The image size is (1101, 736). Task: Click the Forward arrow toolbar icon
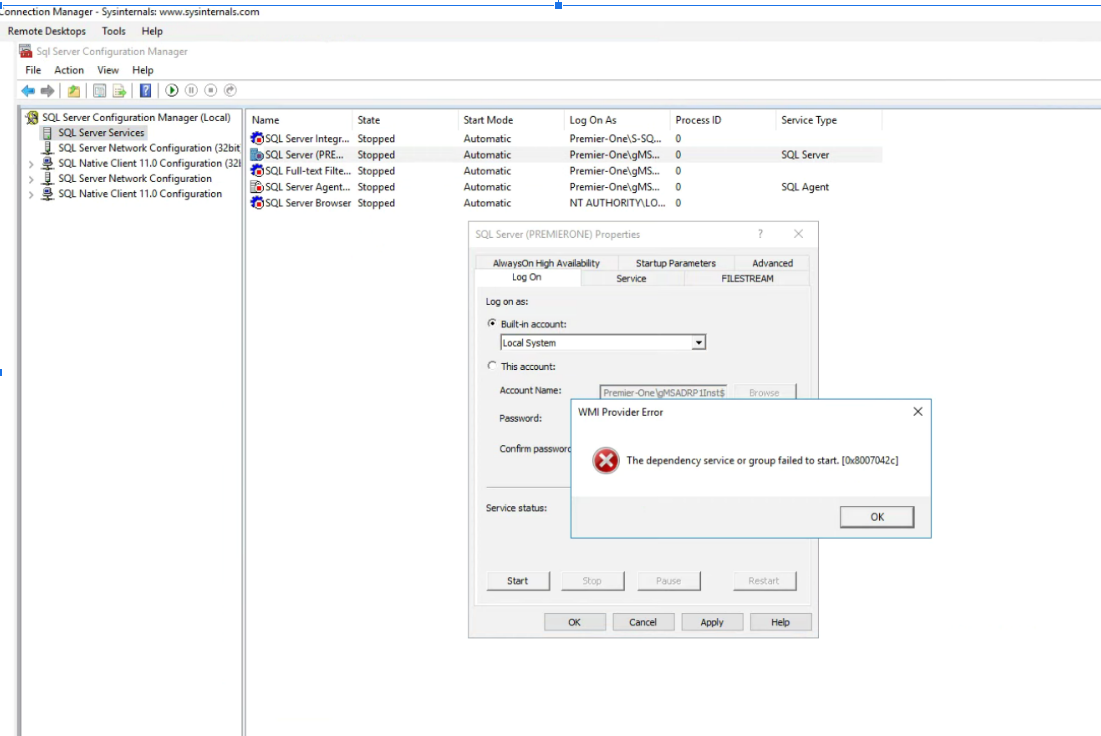48,91
